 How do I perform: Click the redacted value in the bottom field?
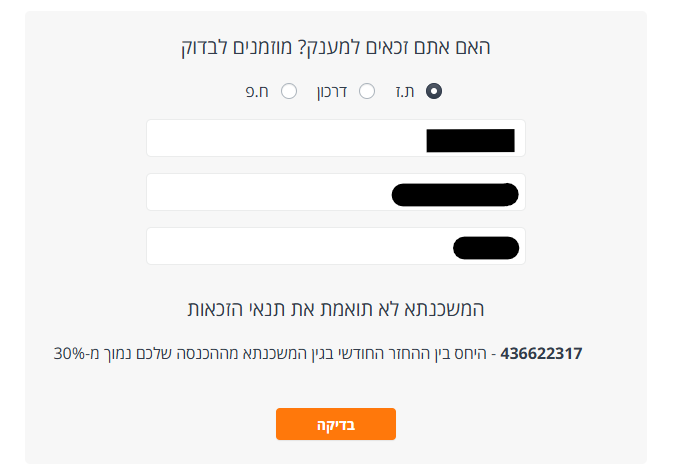485,247
